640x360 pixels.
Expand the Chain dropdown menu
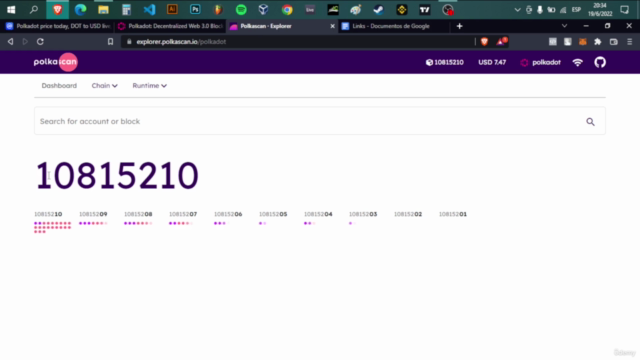104,86
